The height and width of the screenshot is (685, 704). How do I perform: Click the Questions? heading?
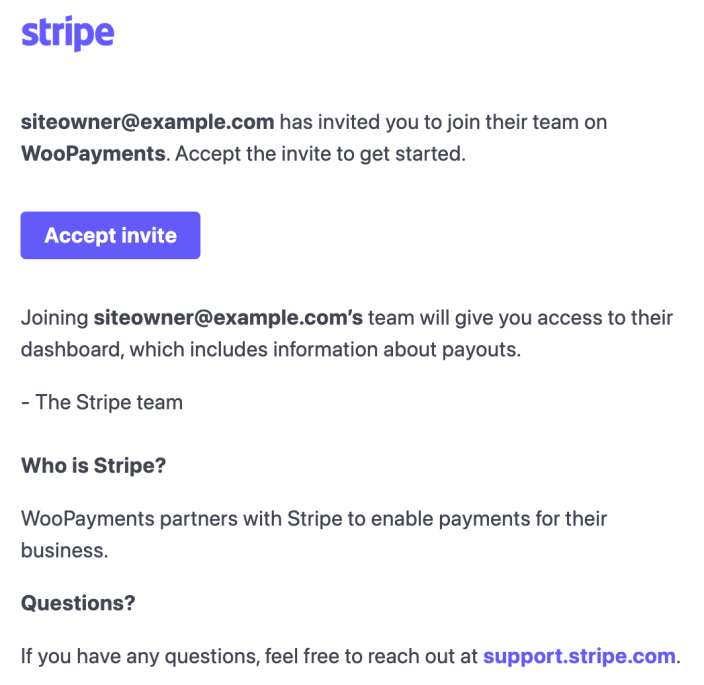point(78,603)
